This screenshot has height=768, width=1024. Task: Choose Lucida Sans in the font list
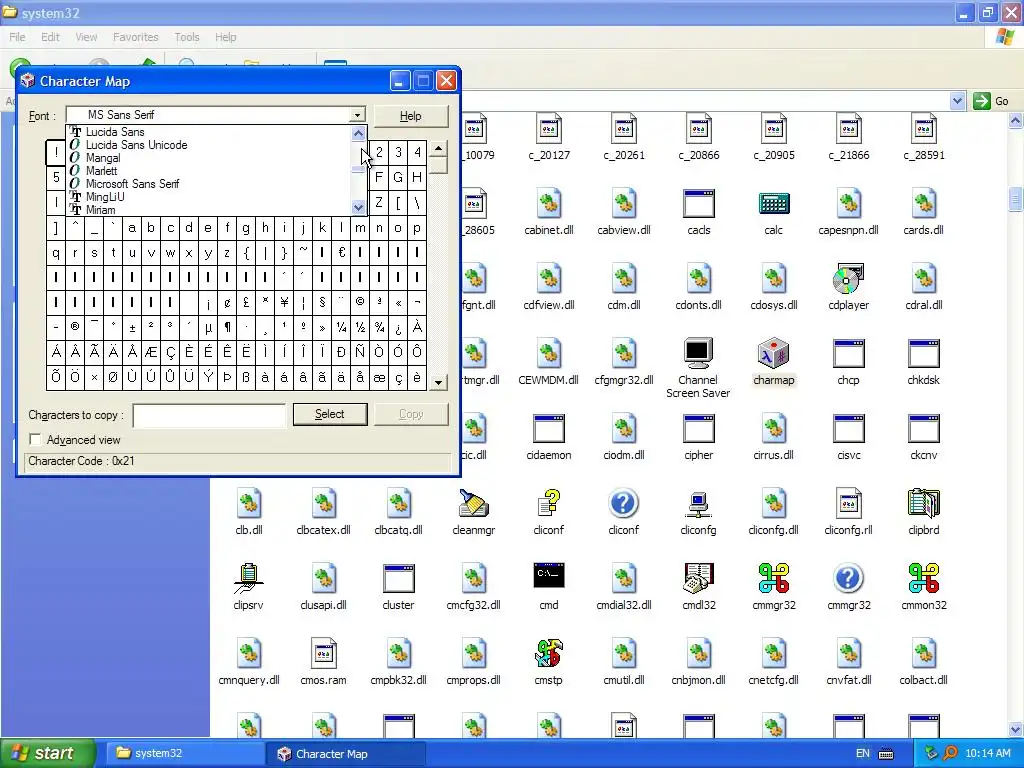(x=115, y=132)
